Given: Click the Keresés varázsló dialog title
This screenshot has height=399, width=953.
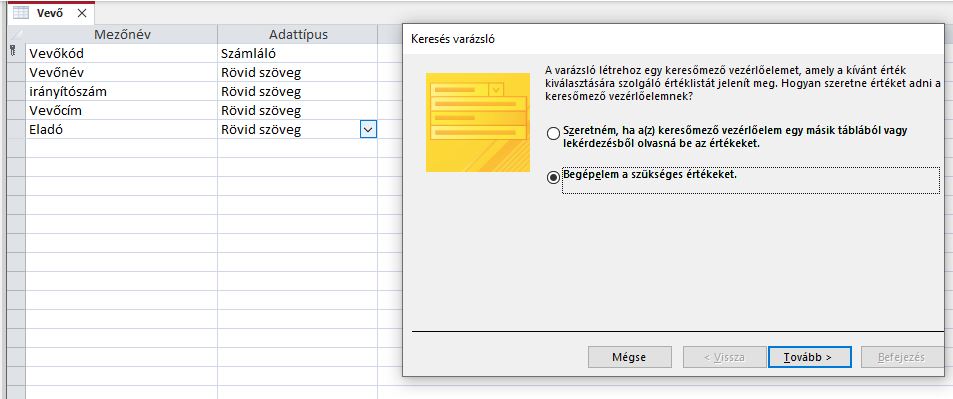Looking at the screenshot, I should [x=453, y=40].
